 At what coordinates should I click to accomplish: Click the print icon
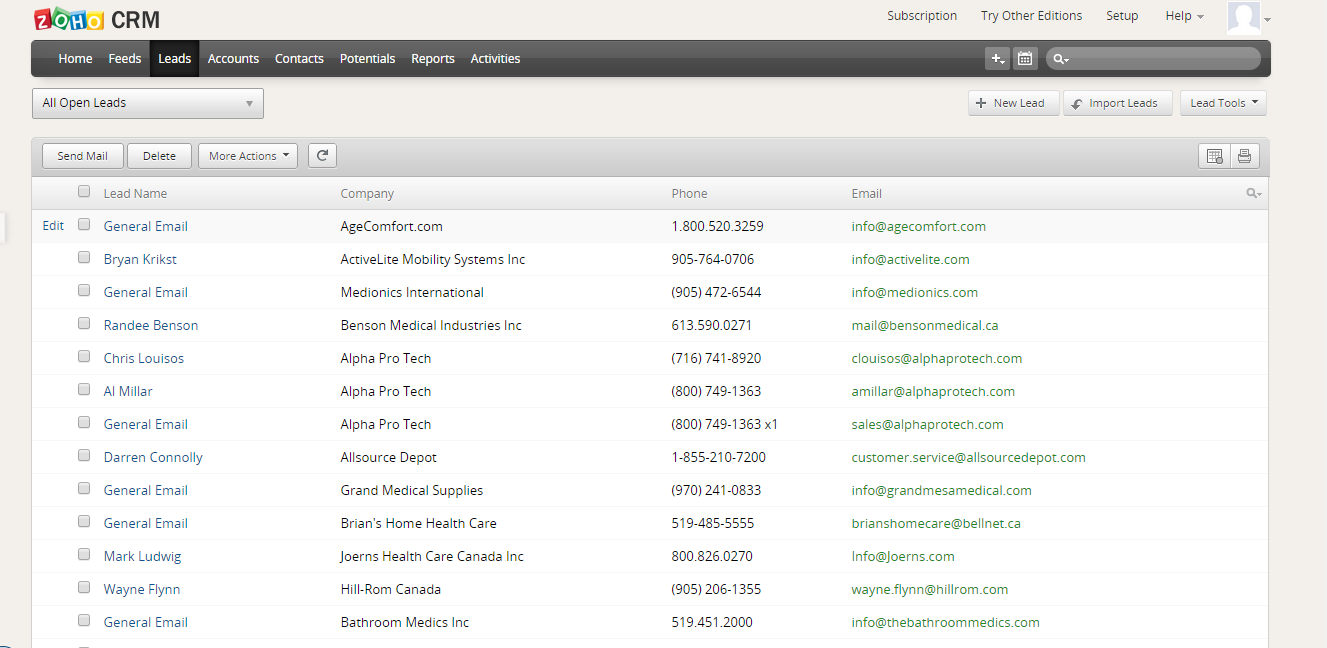1244,156
